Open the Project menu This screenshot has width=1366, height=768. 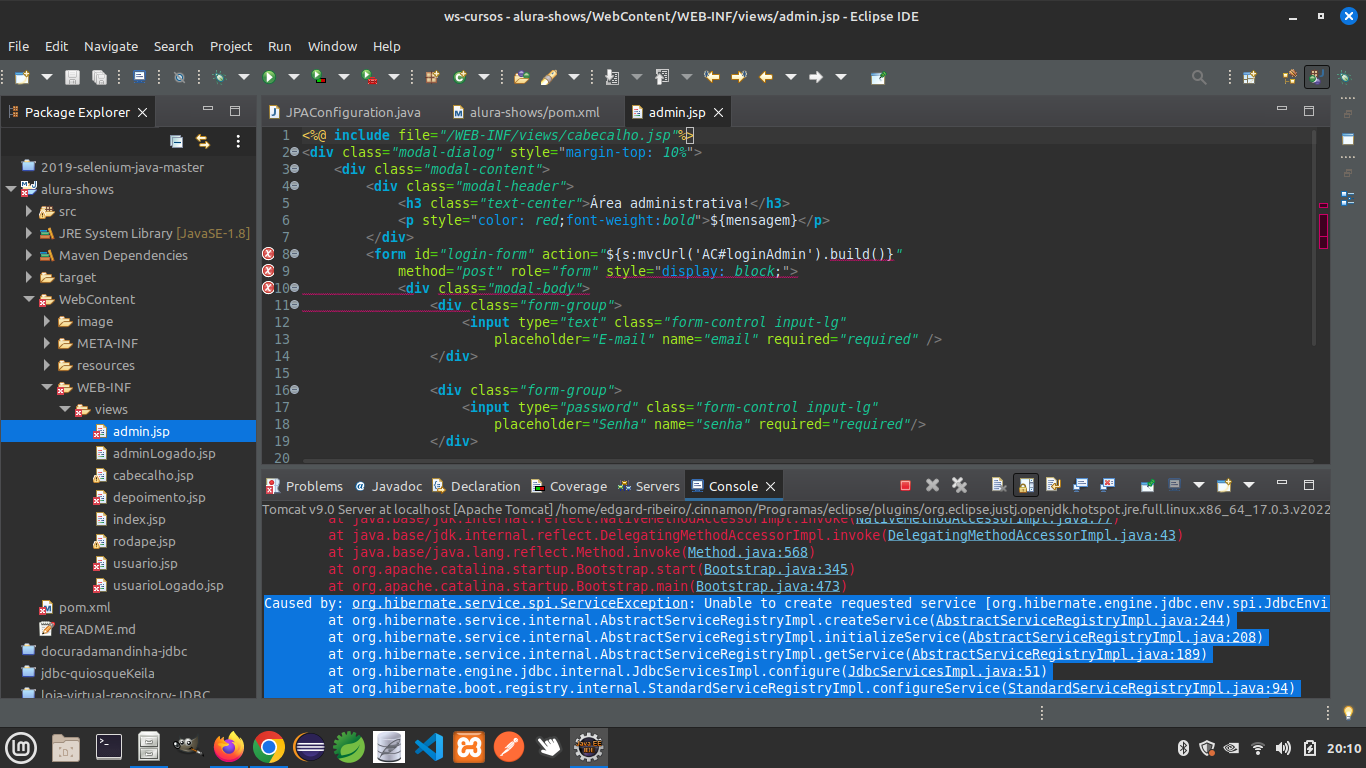coord(231,46)
